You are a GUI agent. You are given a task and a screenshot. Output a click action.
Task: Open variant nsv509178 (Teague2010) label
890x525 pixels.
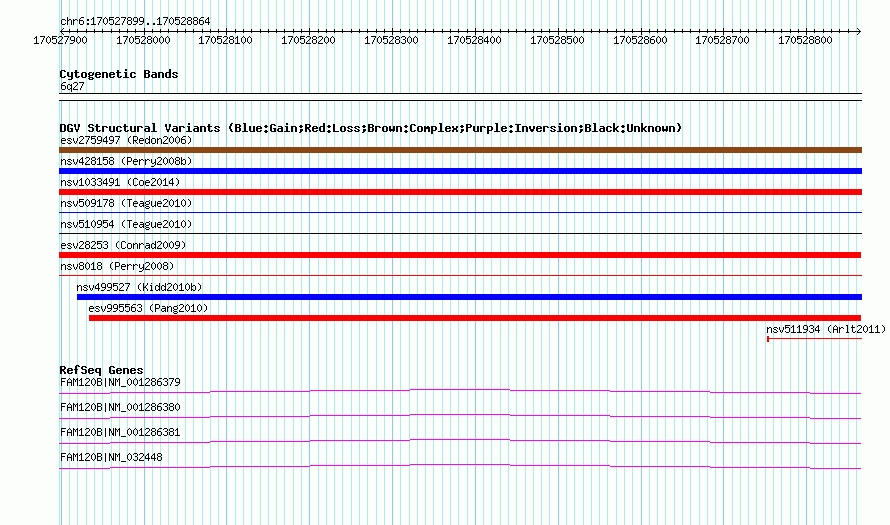pos(126,203)
